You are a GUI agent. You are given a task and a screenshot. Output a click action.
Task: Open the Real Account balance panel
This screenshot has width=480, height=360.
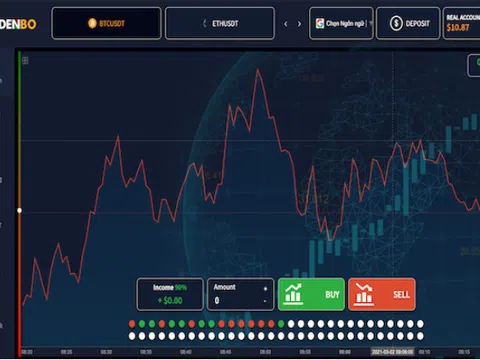462,23
